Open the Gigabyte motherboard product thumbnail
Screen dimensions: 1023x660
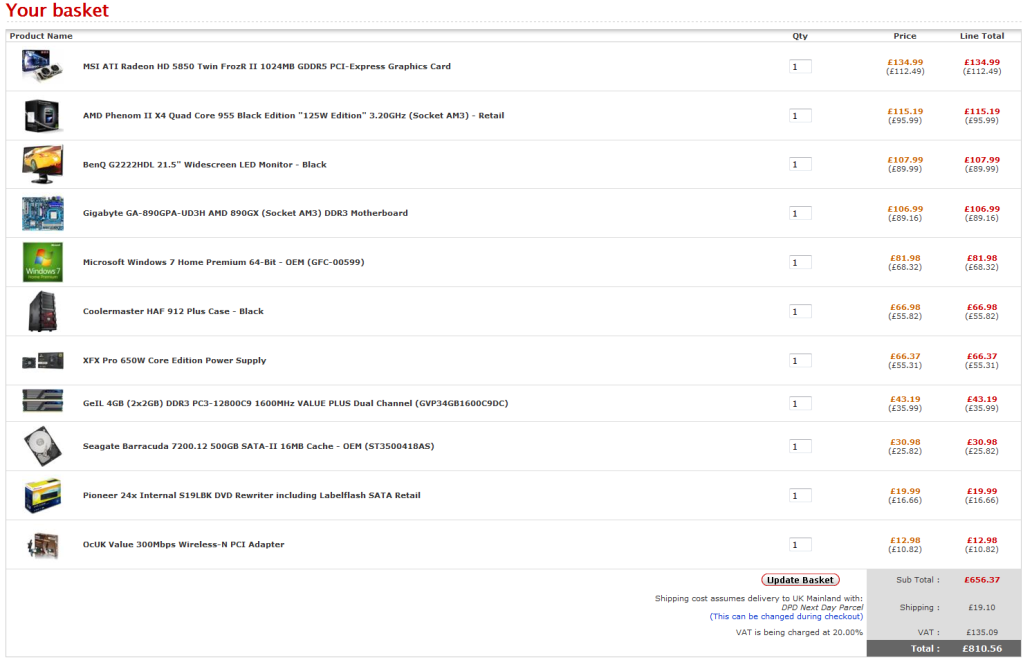tap(42, 213)
